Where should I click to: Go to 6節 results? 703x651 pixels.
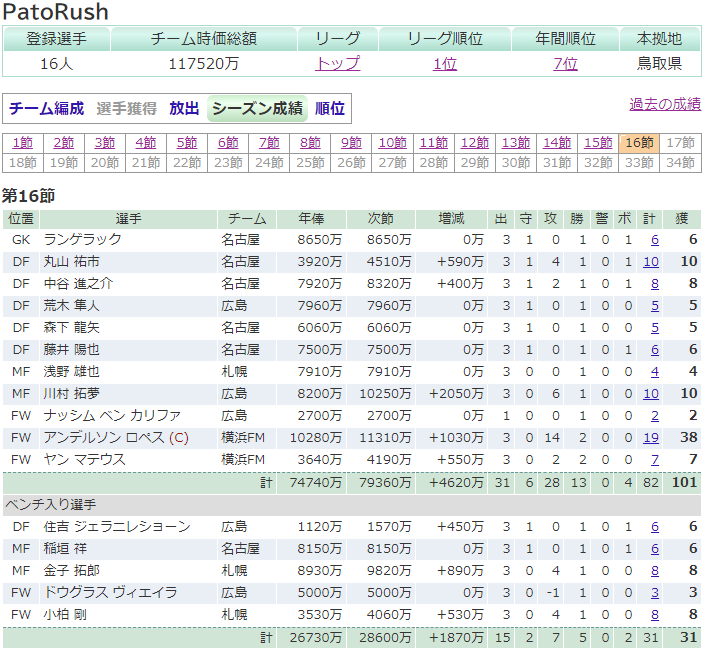tap(228, 143)
